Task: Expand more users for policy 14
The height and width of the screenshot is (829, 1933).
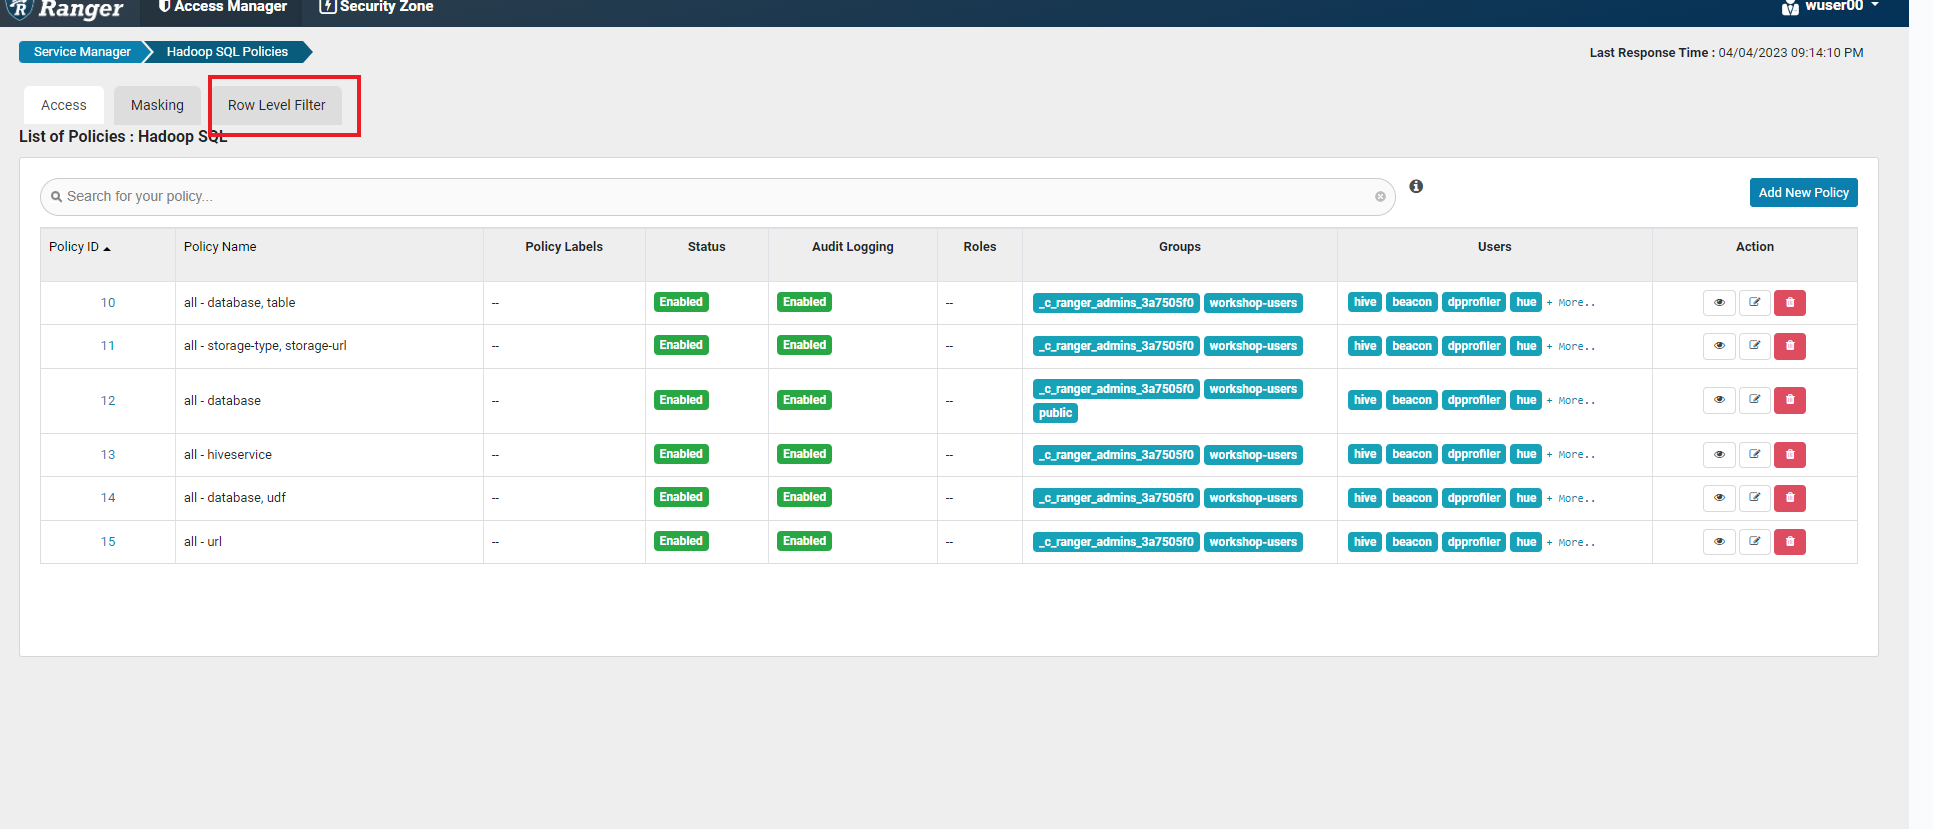Action: [x=1571, y=499]
